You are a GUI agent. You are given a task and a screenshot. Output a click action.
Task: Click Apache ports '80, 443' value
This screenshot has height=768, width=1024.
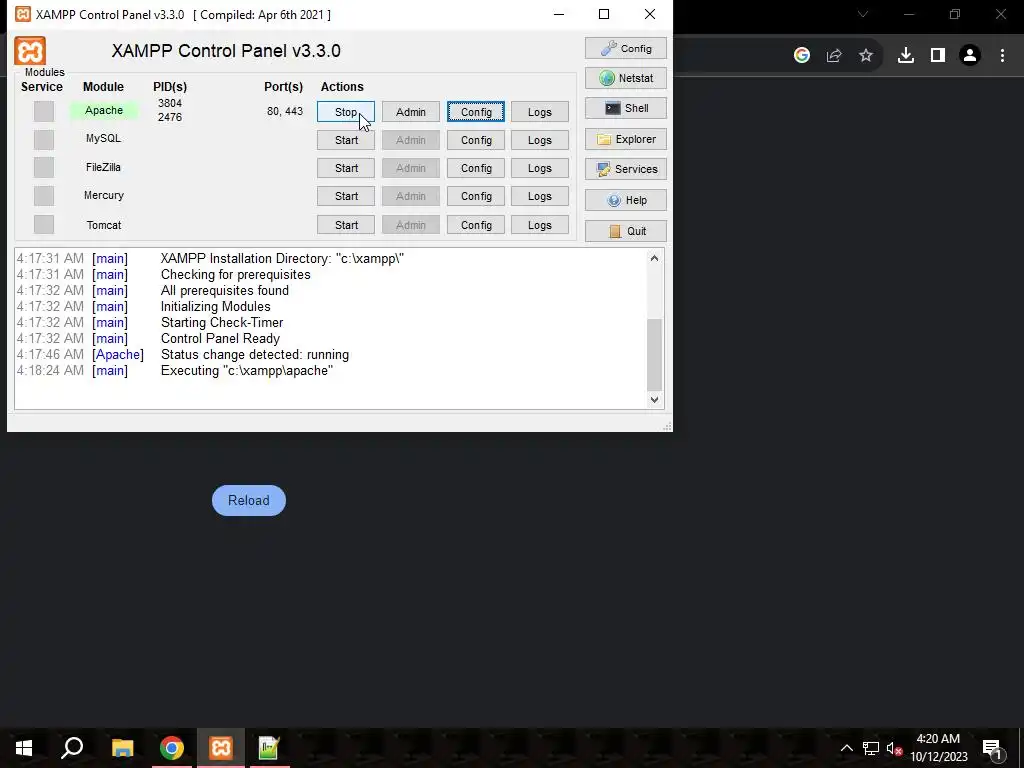(x=285, y=111)
